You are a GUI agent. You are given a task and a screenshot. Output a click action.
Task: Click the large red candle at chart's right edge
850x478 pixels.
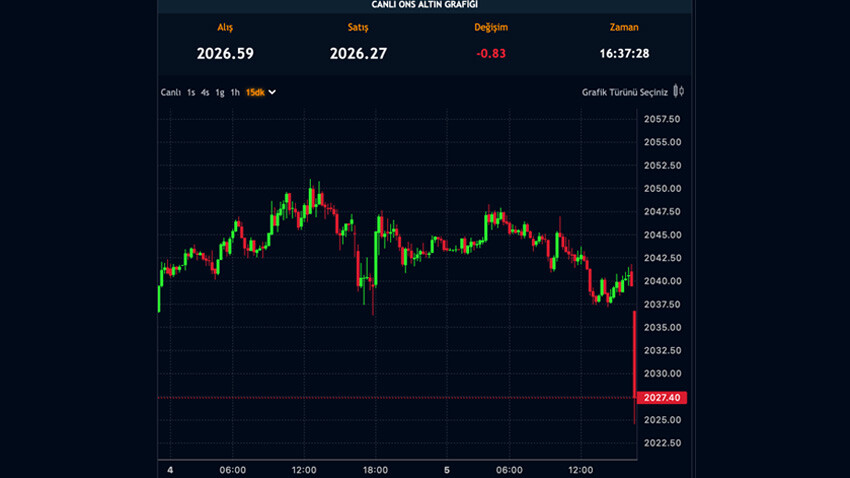635,365
